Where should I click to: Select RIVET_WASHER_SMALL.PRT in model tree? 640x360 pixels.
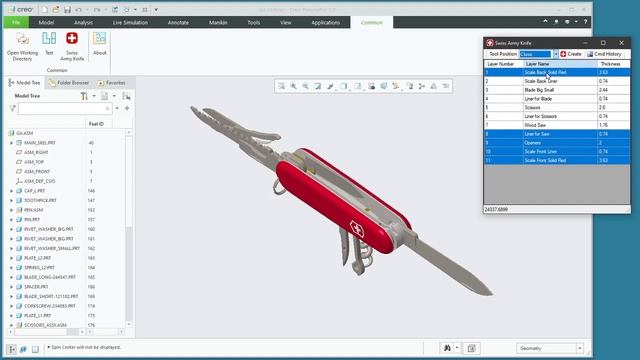(x=52, y=248)
